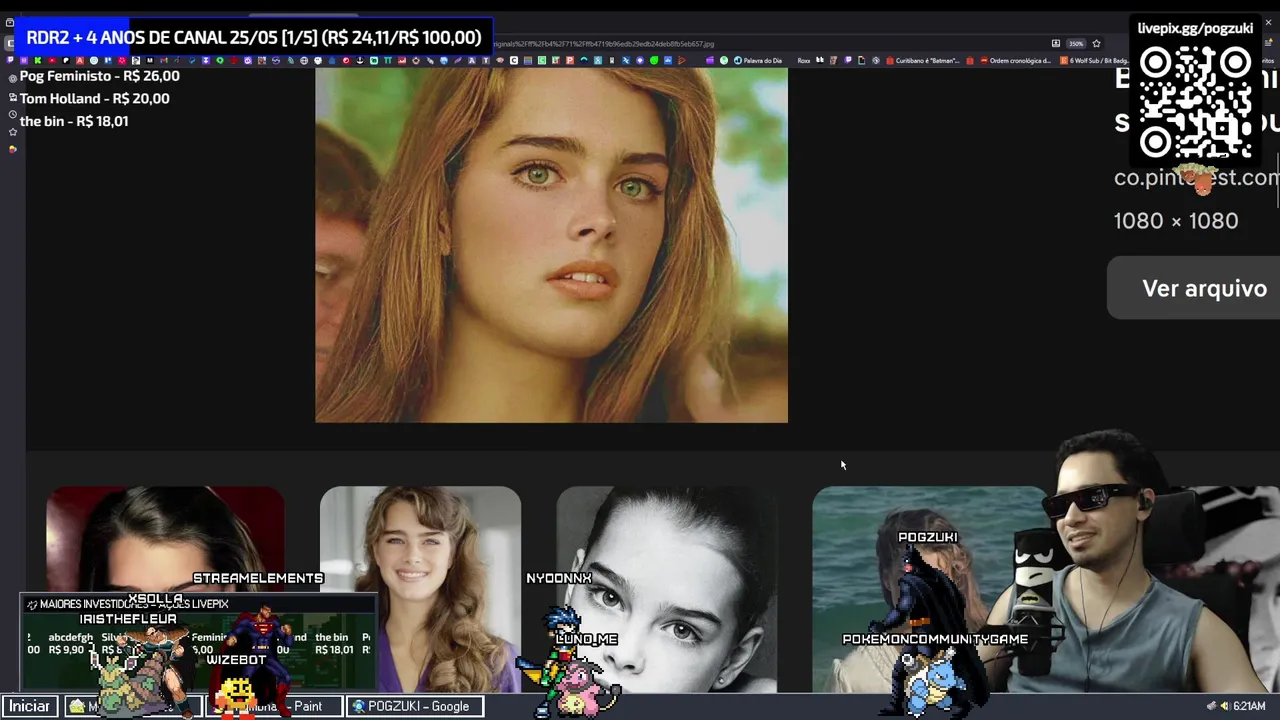
Task: Close the livepix QR overlay with X
Action: tap(1268, 22)
